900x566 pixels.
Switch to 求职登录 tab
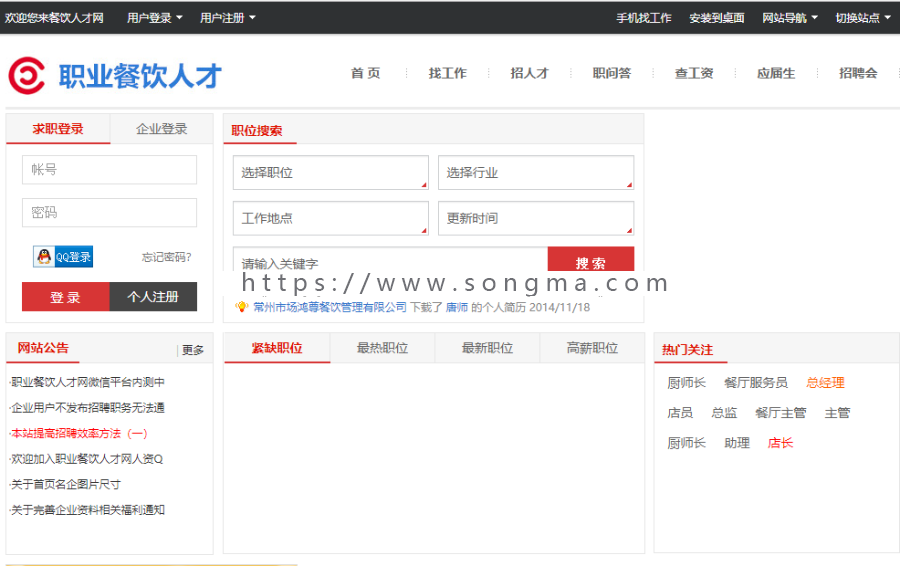(58, 129)
